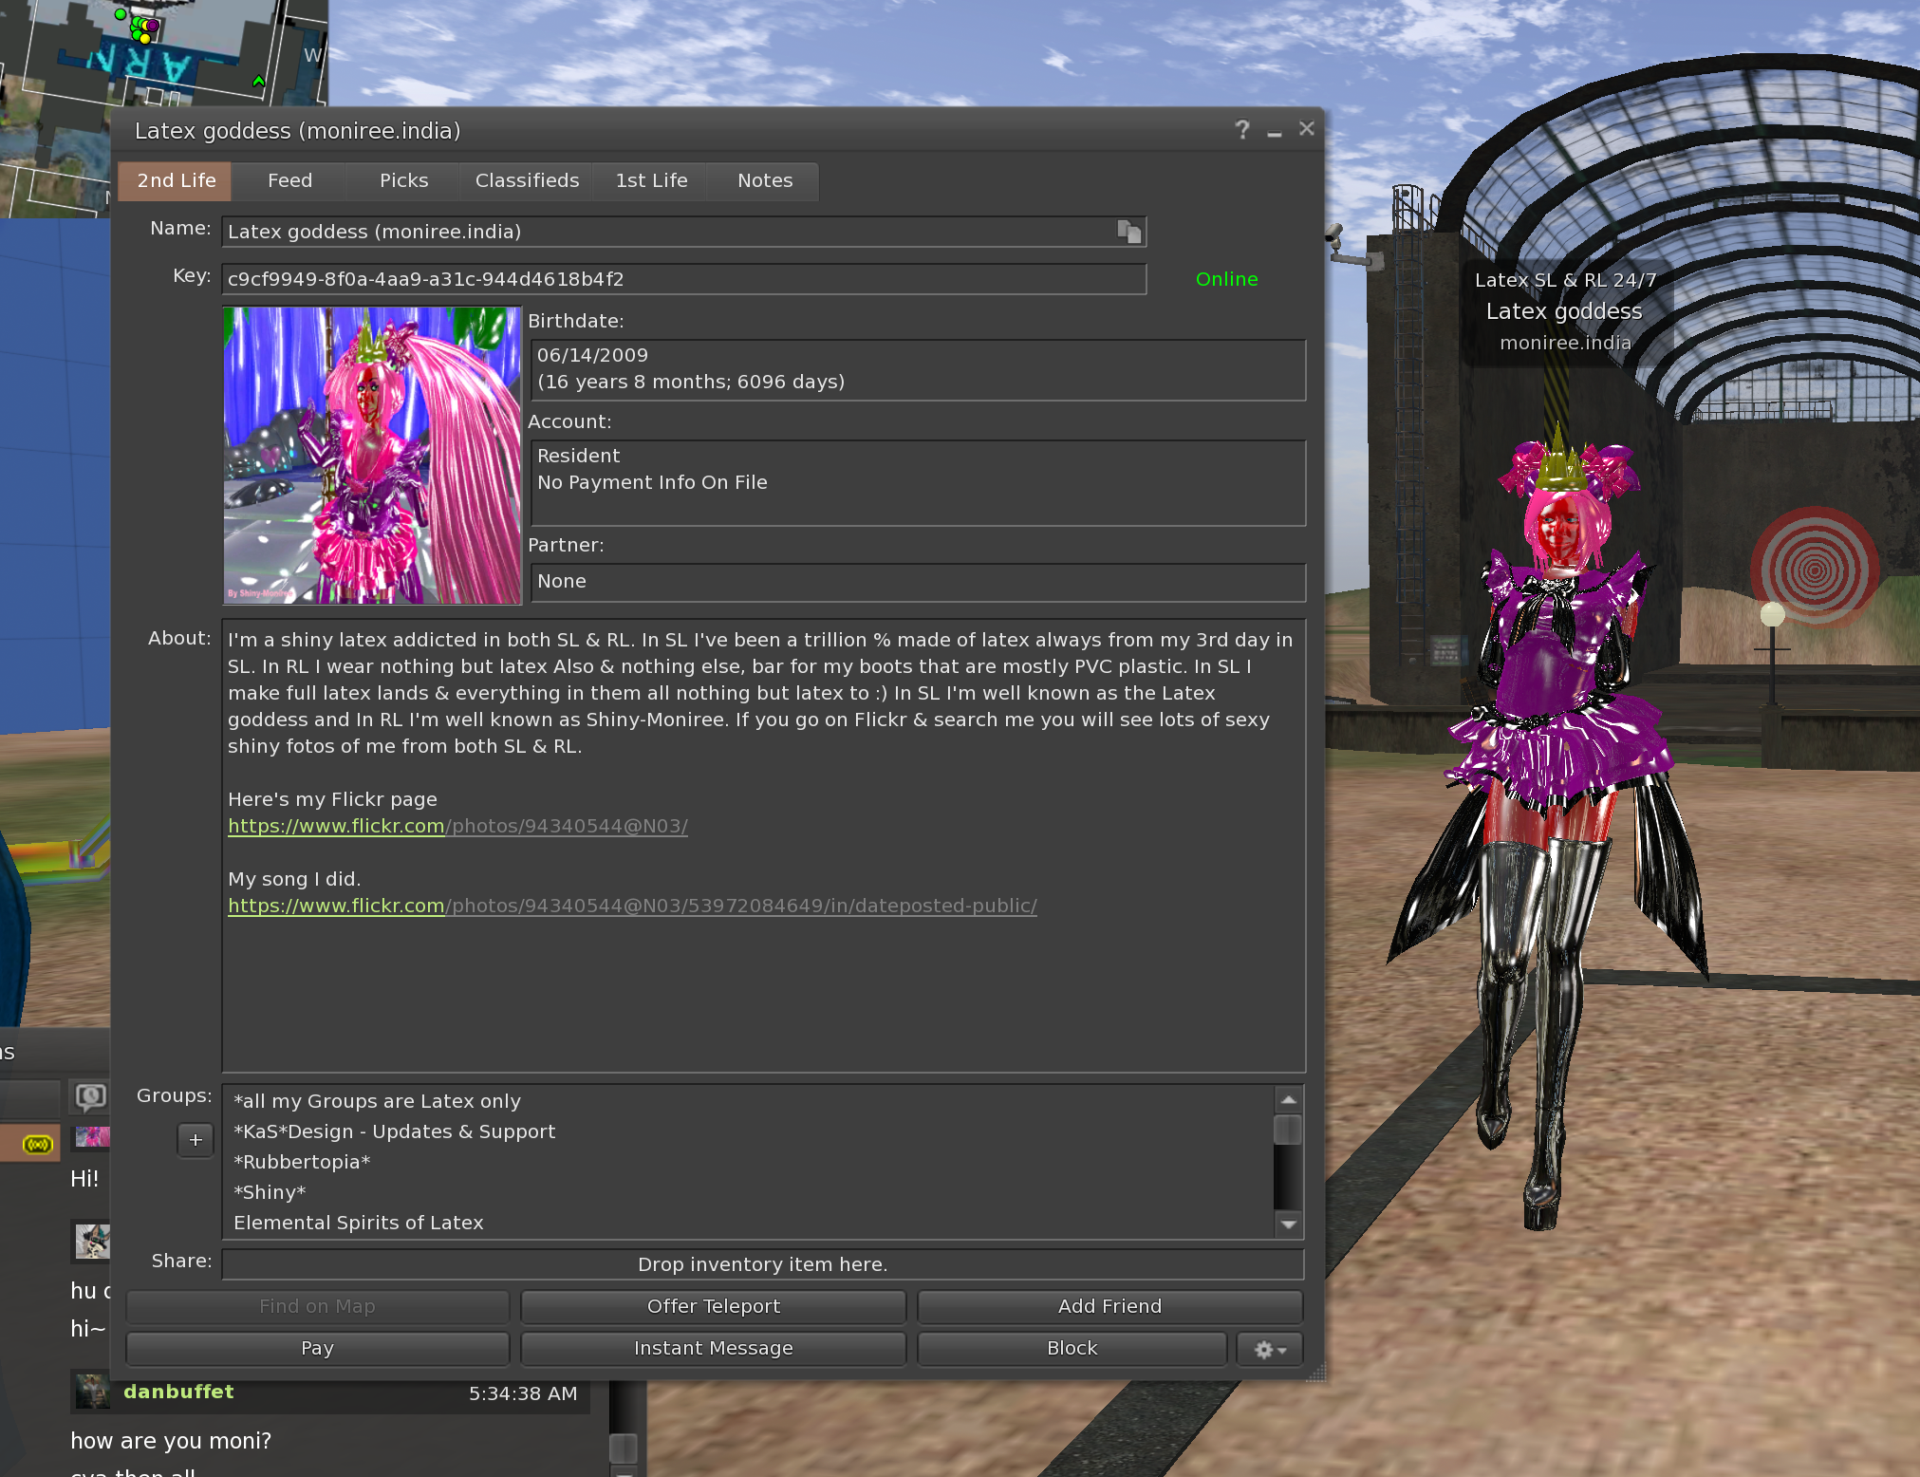Click the plus icon to add a group
The image size is (1920, 1477).
tap(195, 1139)
